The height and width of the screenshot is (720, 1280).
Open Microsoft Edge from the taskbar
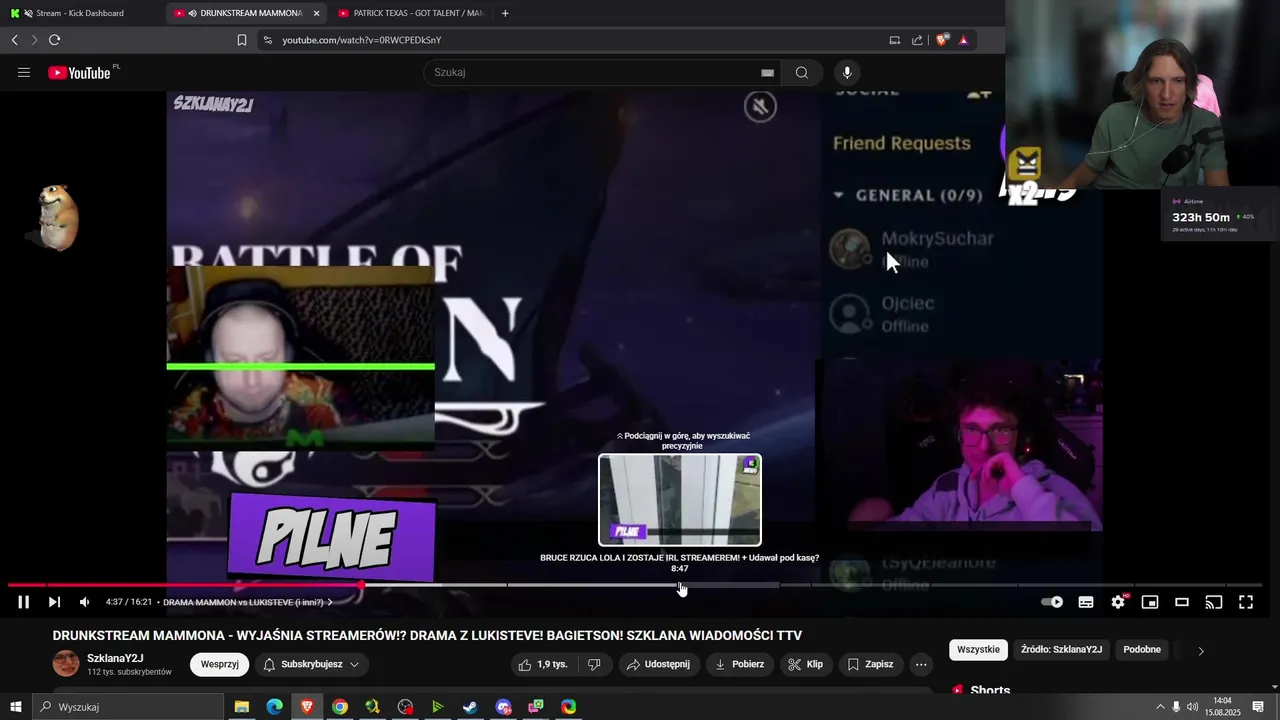[x=274, y=707]
